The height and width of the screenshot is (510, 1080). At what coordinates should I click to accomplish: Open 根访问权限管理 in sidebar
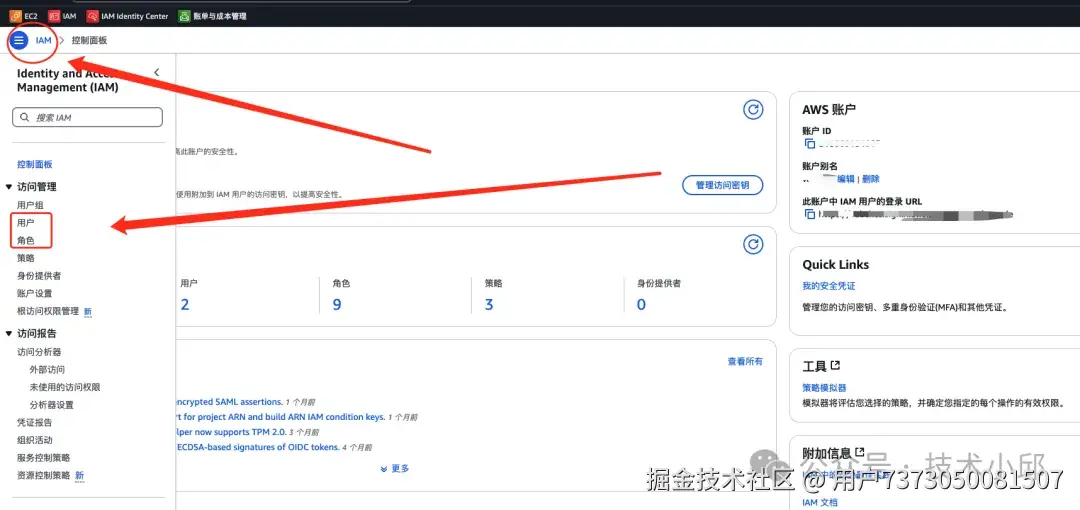pos(48,311)
